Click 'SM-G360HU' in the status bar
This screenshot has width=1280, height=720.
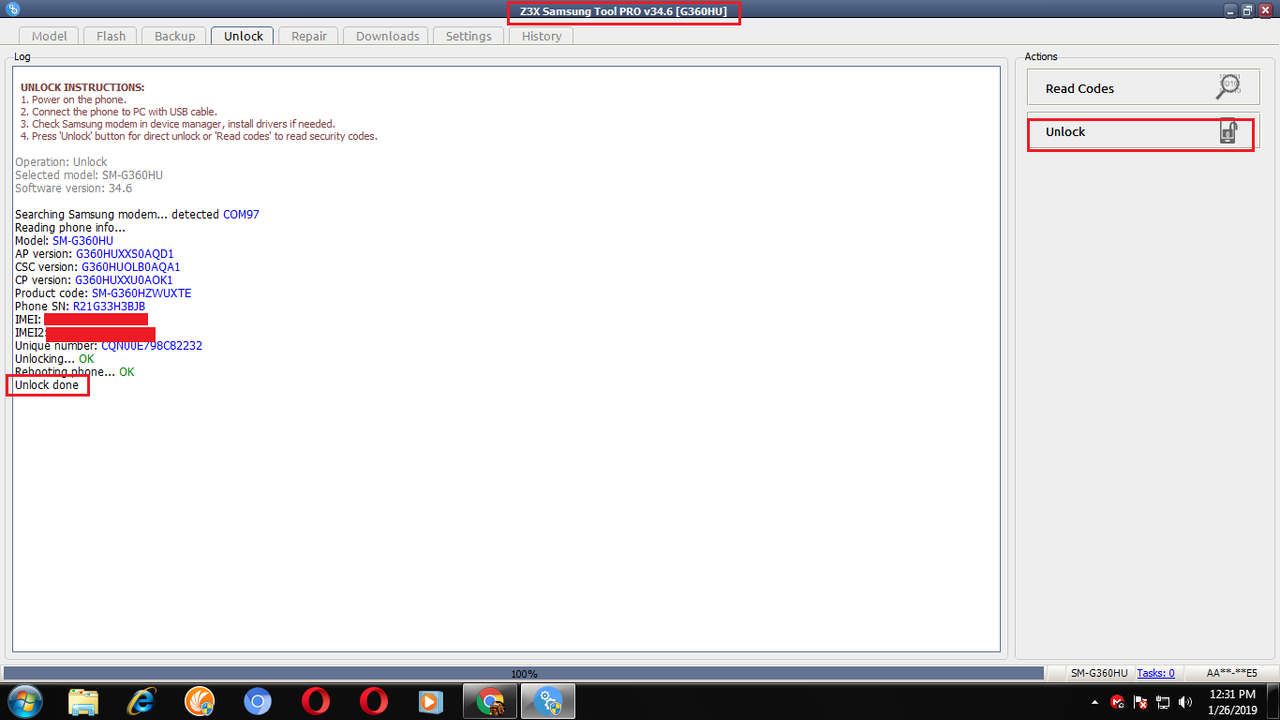point(1099,673)
